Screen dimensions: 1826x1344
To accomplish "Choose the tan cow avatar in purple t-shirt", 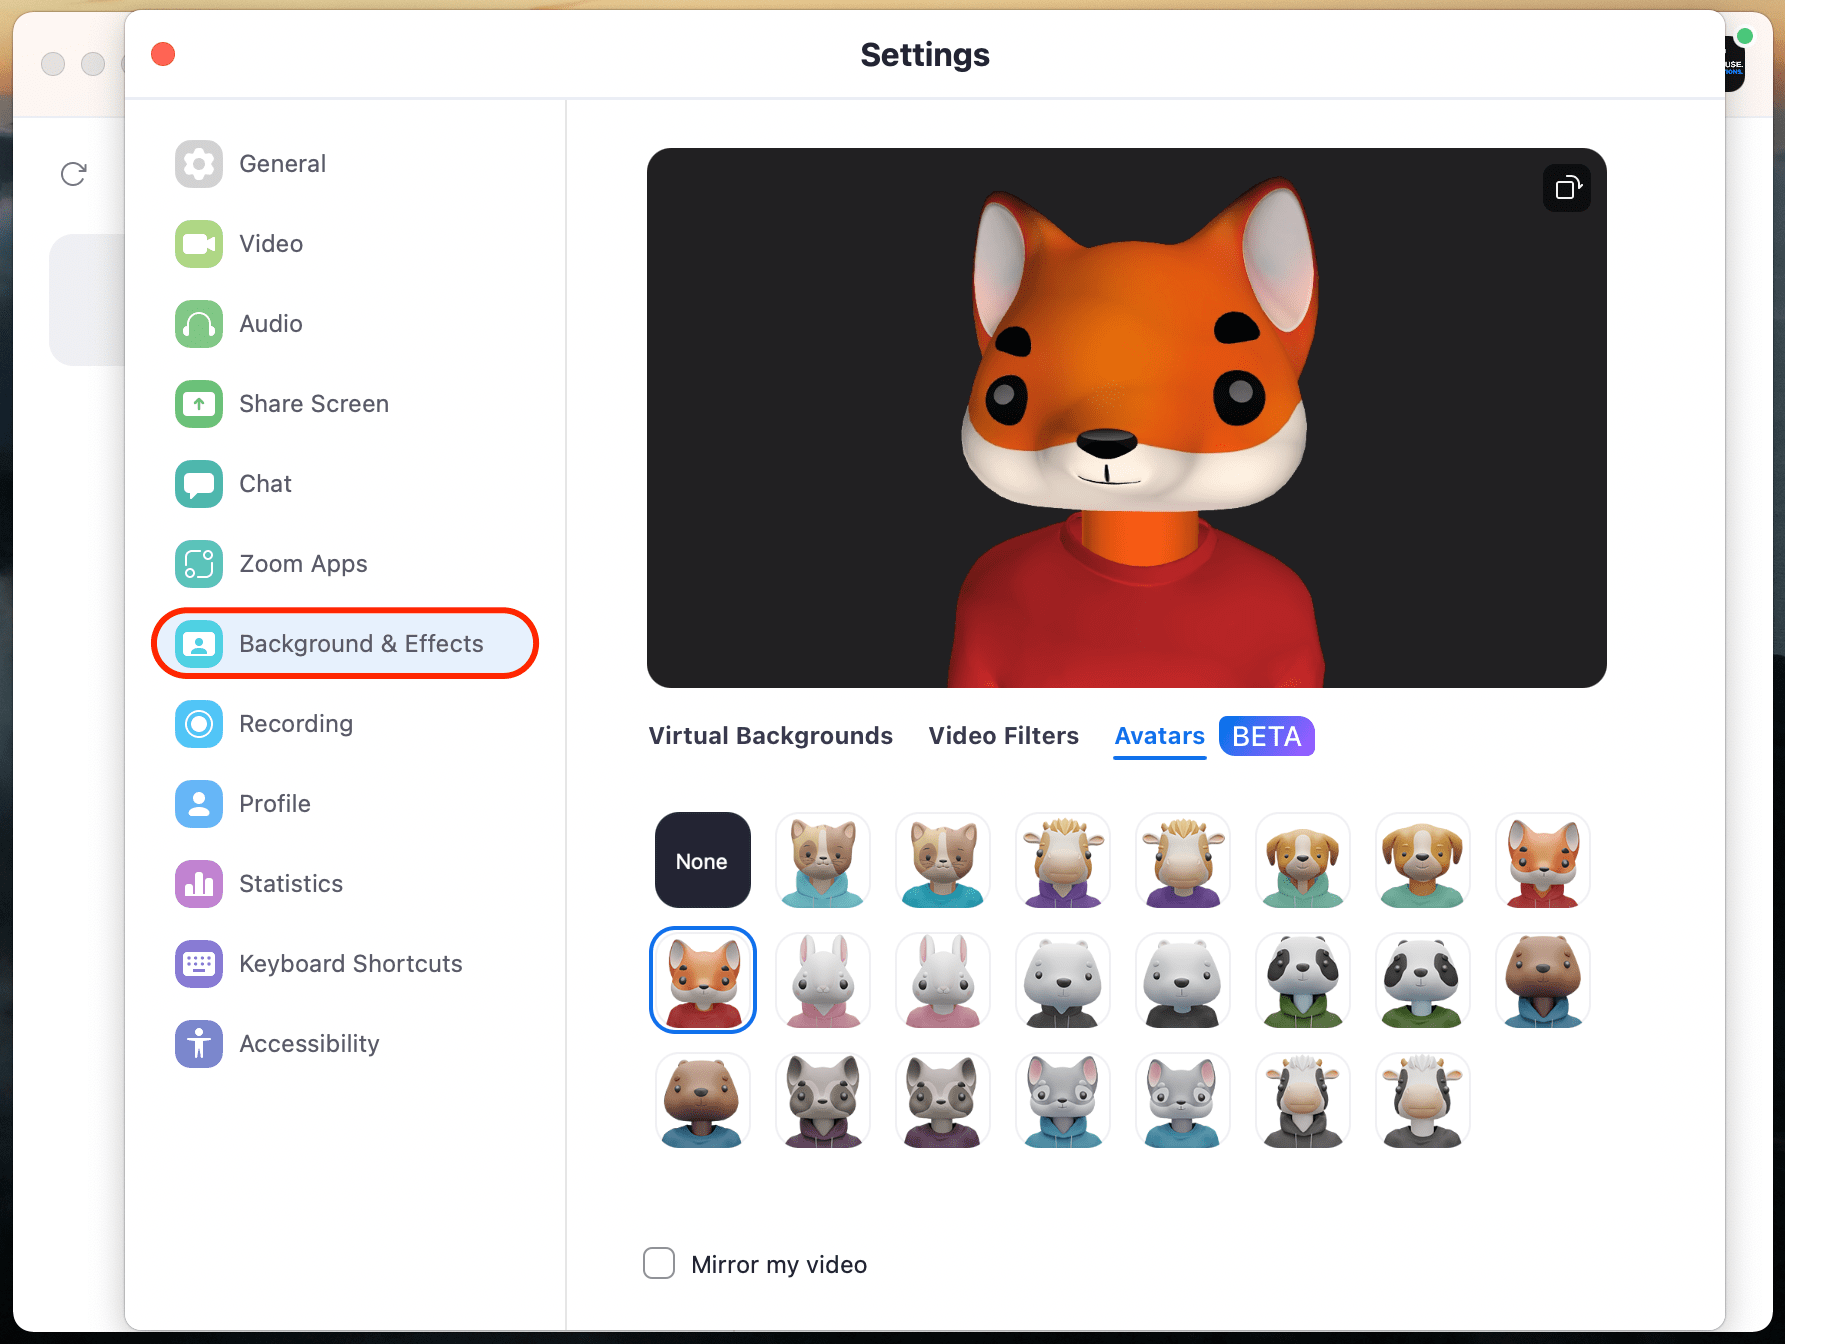I will click(x=1183, y=860).
